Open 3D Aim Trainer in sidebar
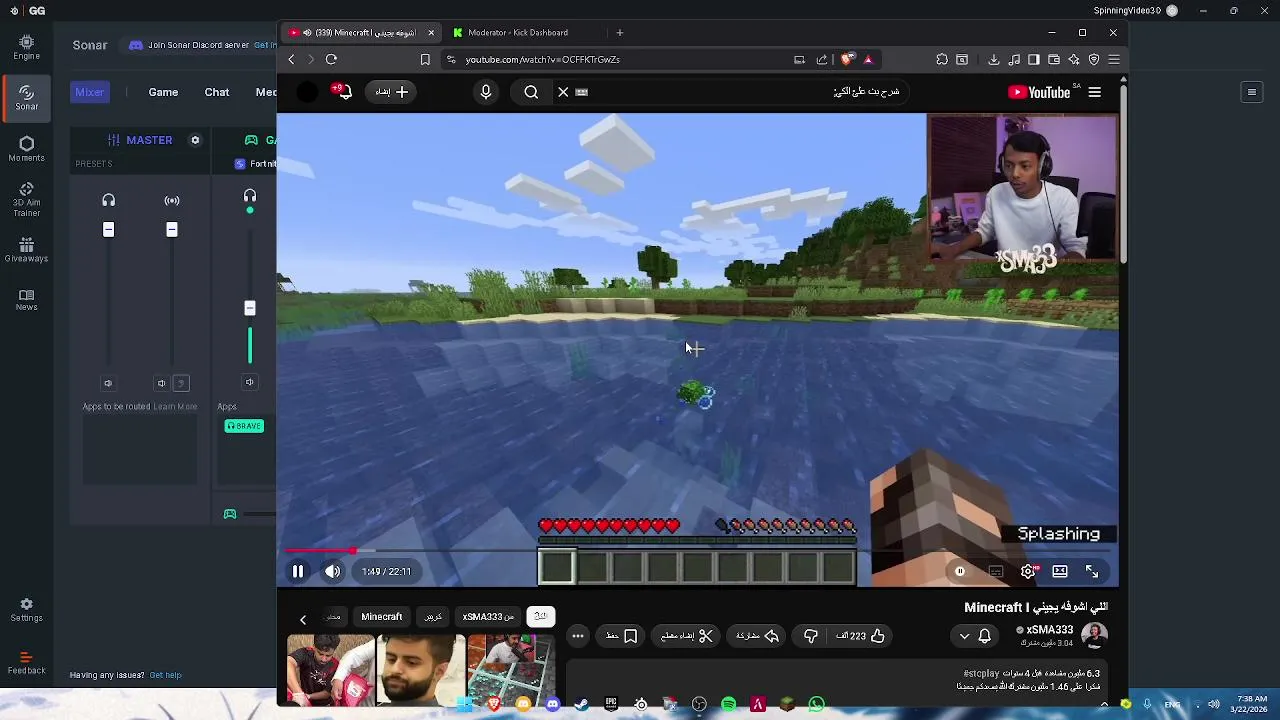The height and width of the screenshot is (720, 1280). (x=27, y=199)
